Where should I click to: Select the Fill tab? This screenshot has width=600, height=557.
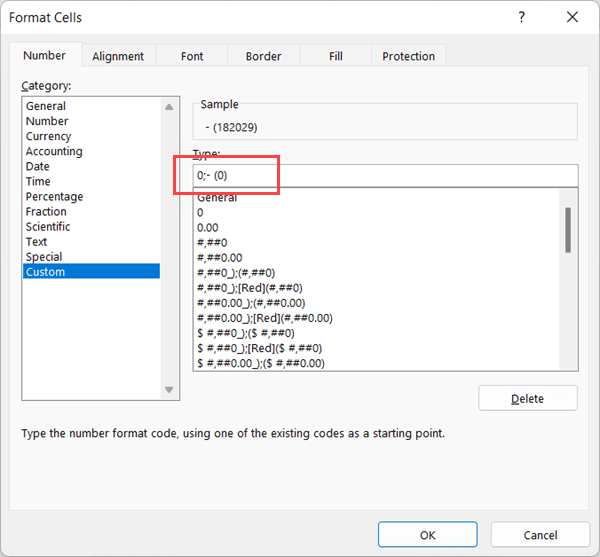pyautogui.click(x=335, y=56)
